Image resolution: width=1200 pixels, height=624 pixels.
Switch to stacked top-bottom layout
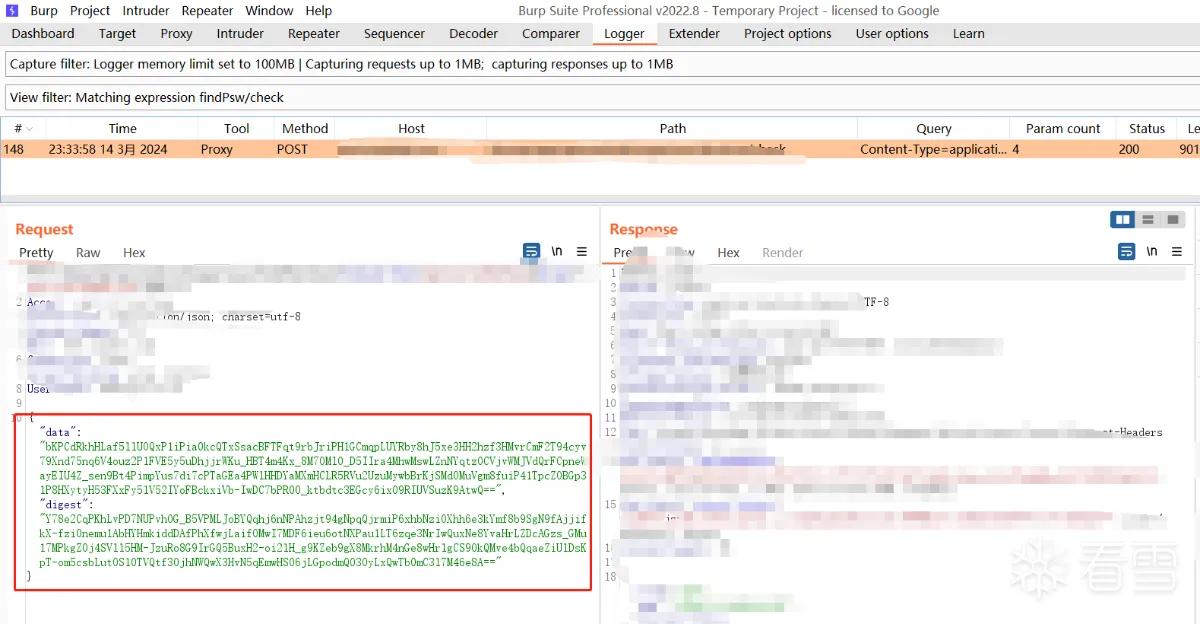[1148, 219]
